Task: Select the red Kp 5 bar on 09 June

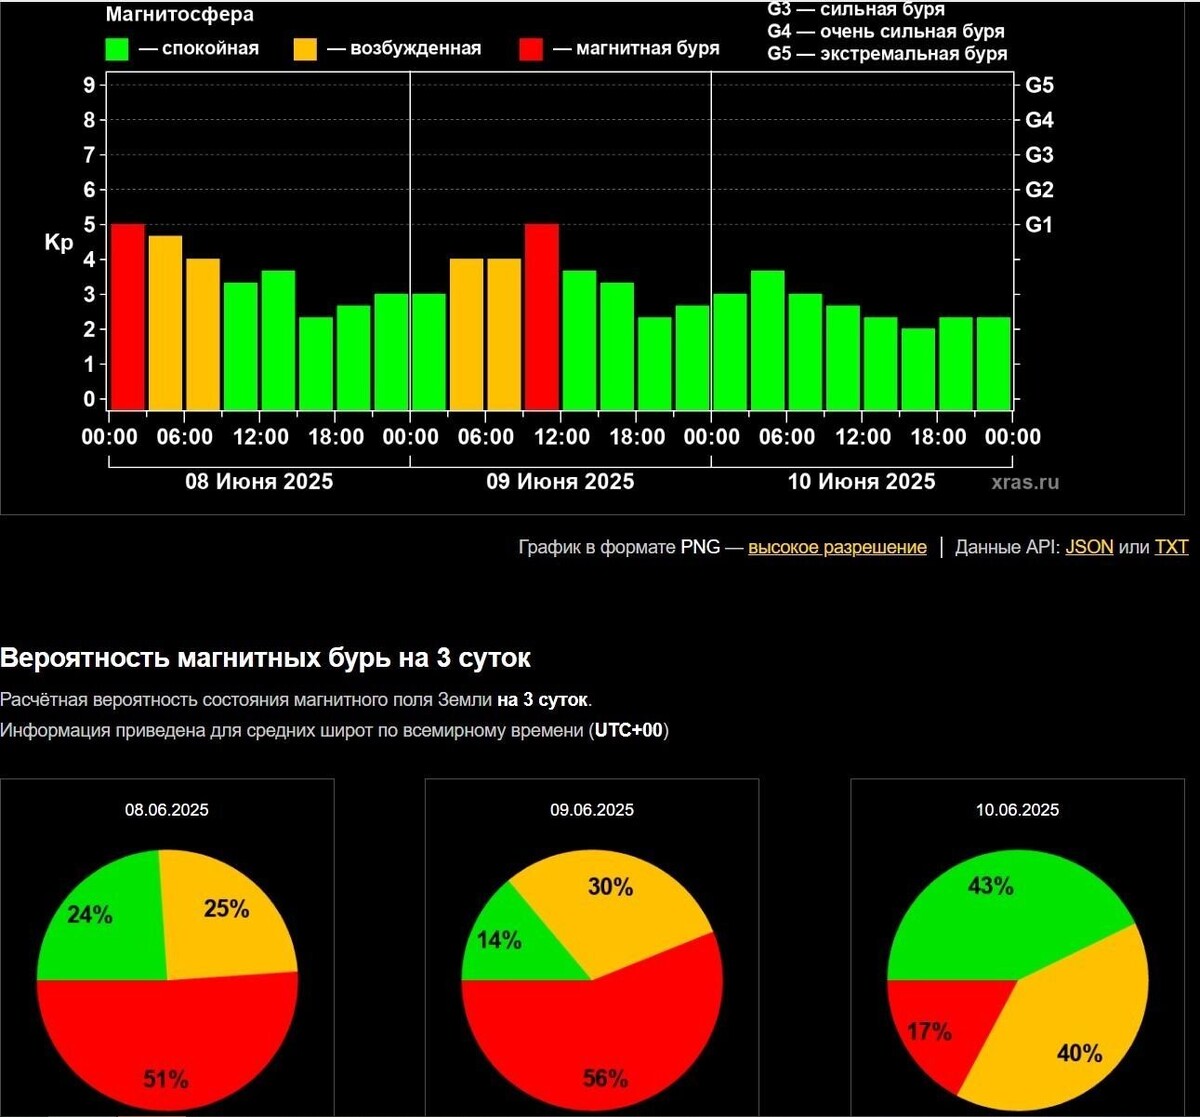Action: pyautogui.click(x=541, y=316)
